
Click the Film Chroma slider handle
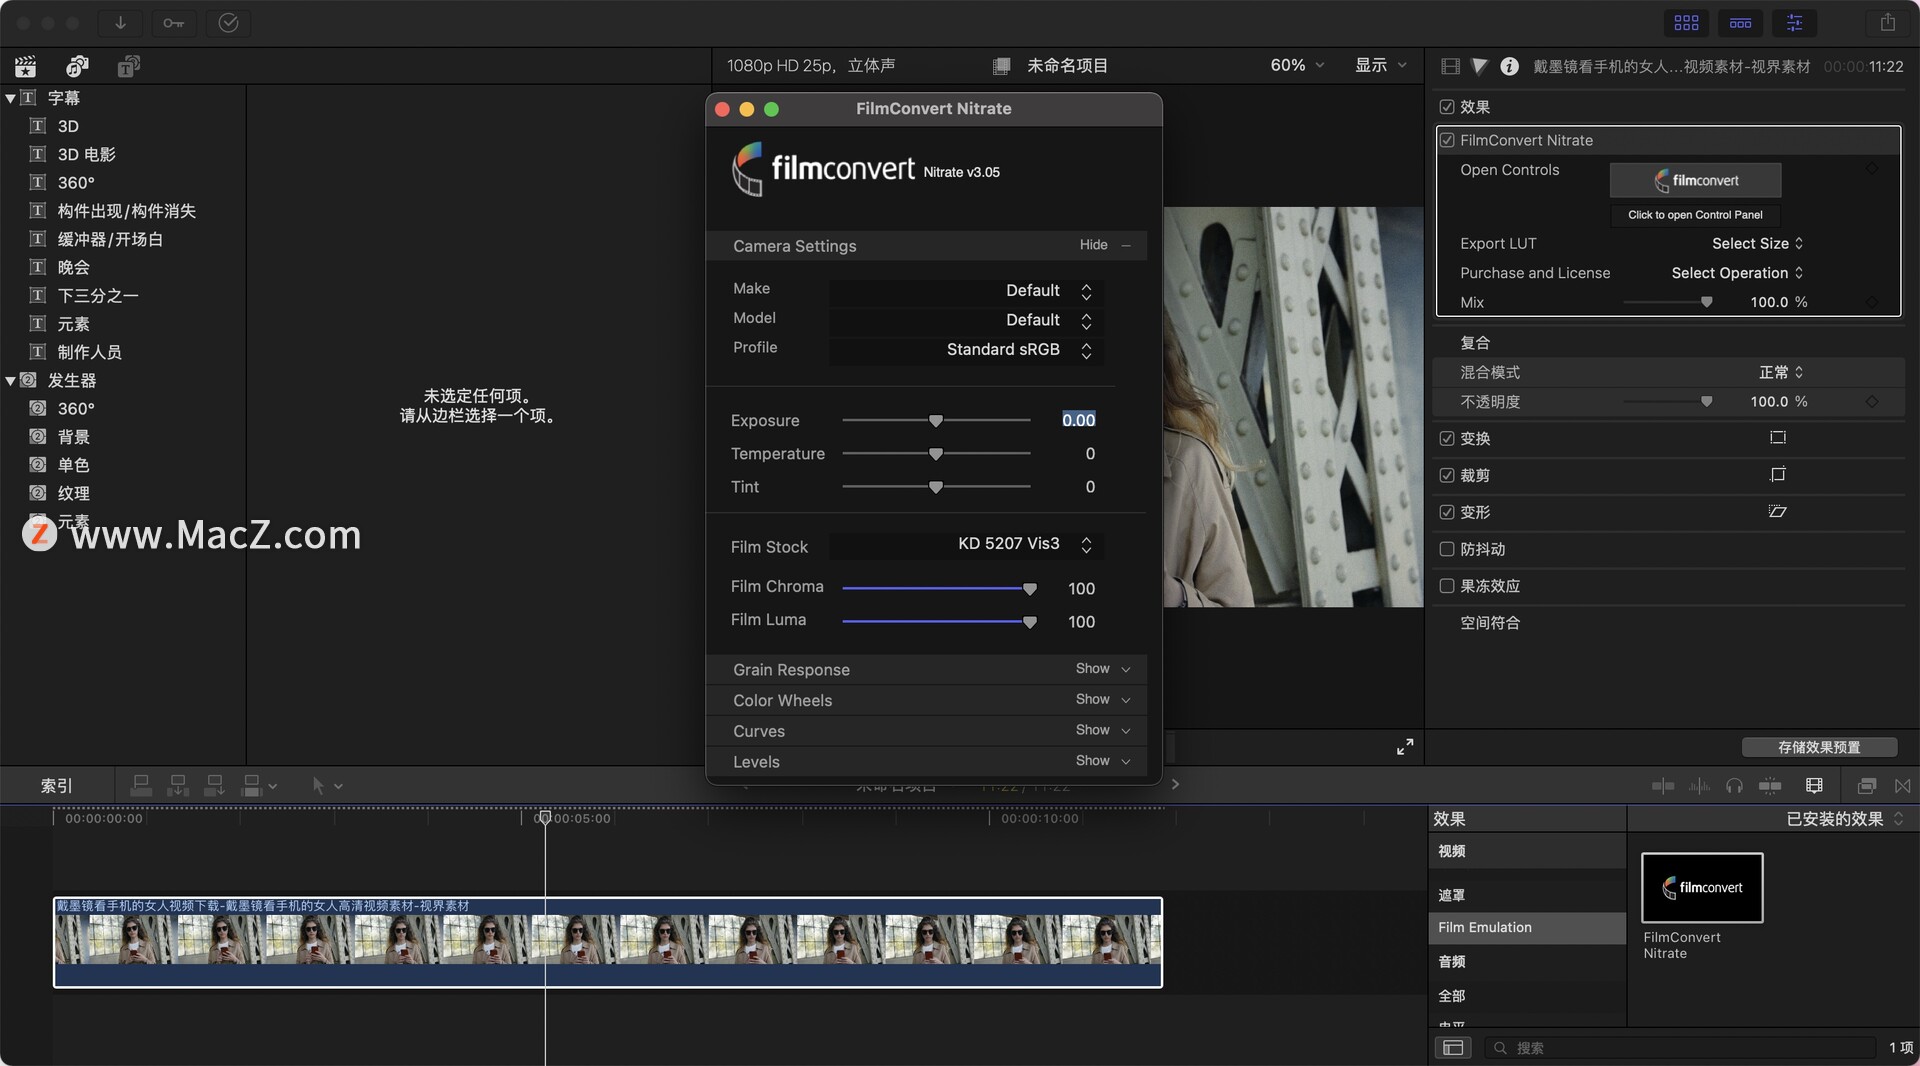[1030, 589]
